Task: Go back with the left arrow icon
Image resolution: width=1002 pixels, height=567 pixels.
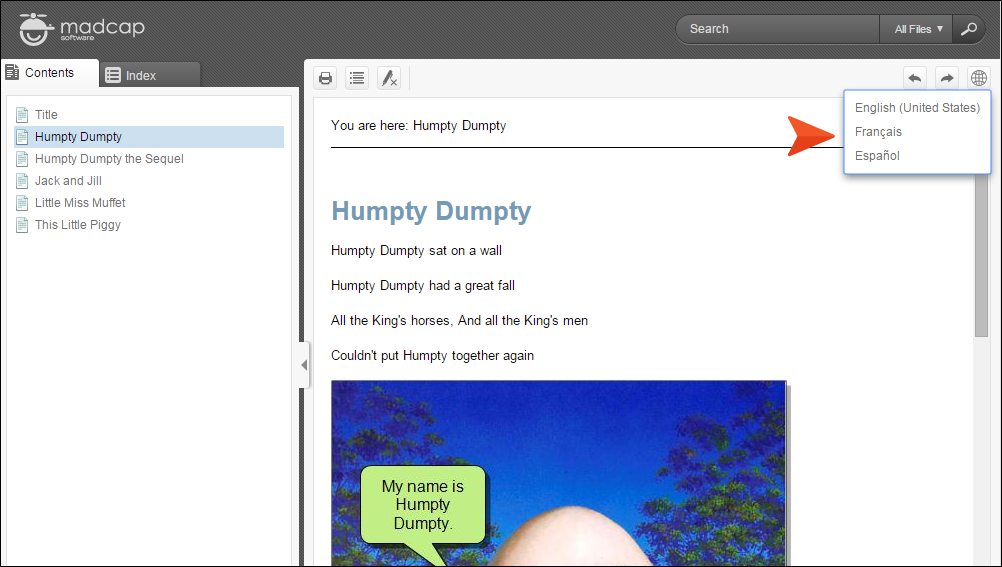Action: point(915,78)
